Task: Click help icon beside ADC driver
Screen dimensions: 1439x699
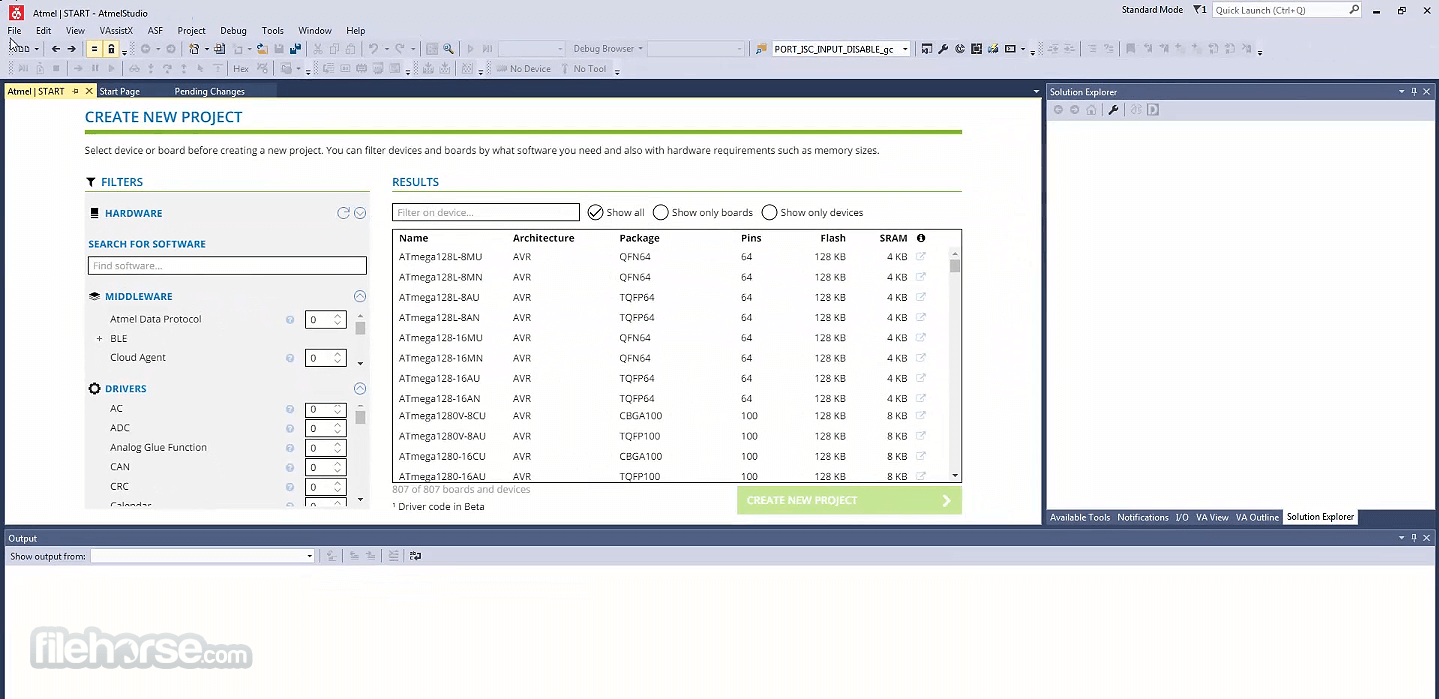Action: (x=290, y=428)
